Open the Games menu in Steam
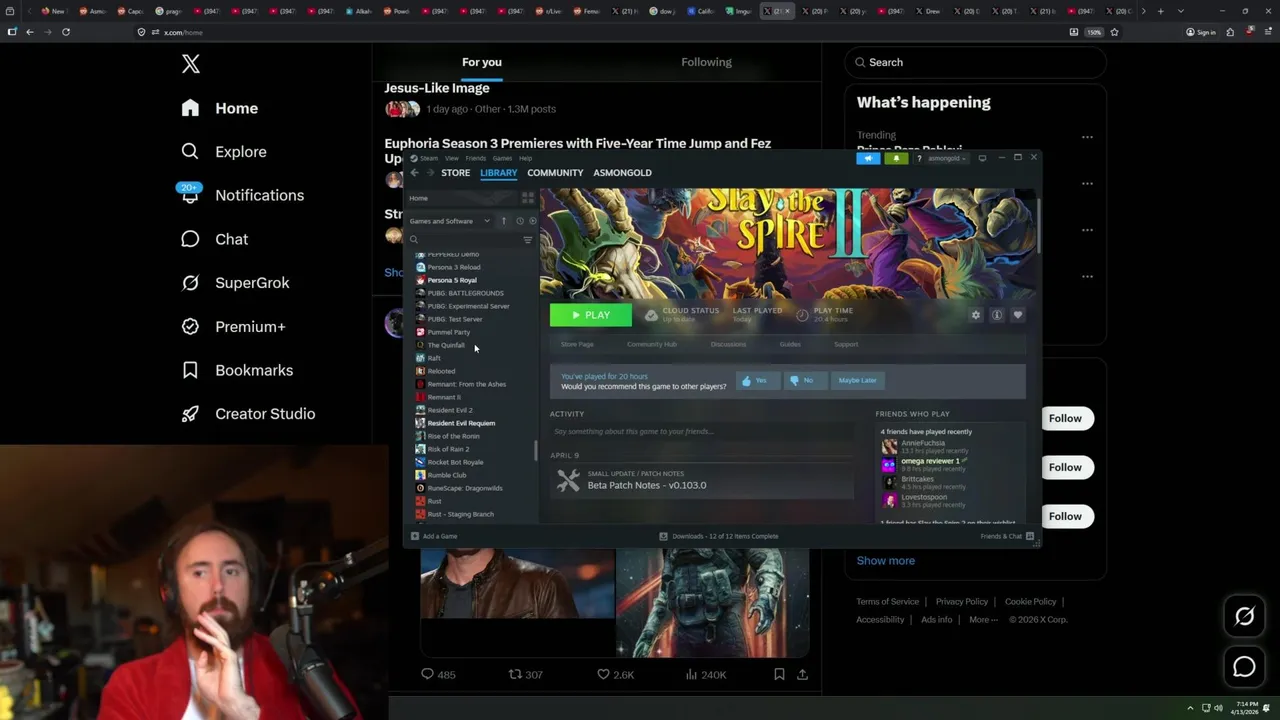 click(502, 158)
